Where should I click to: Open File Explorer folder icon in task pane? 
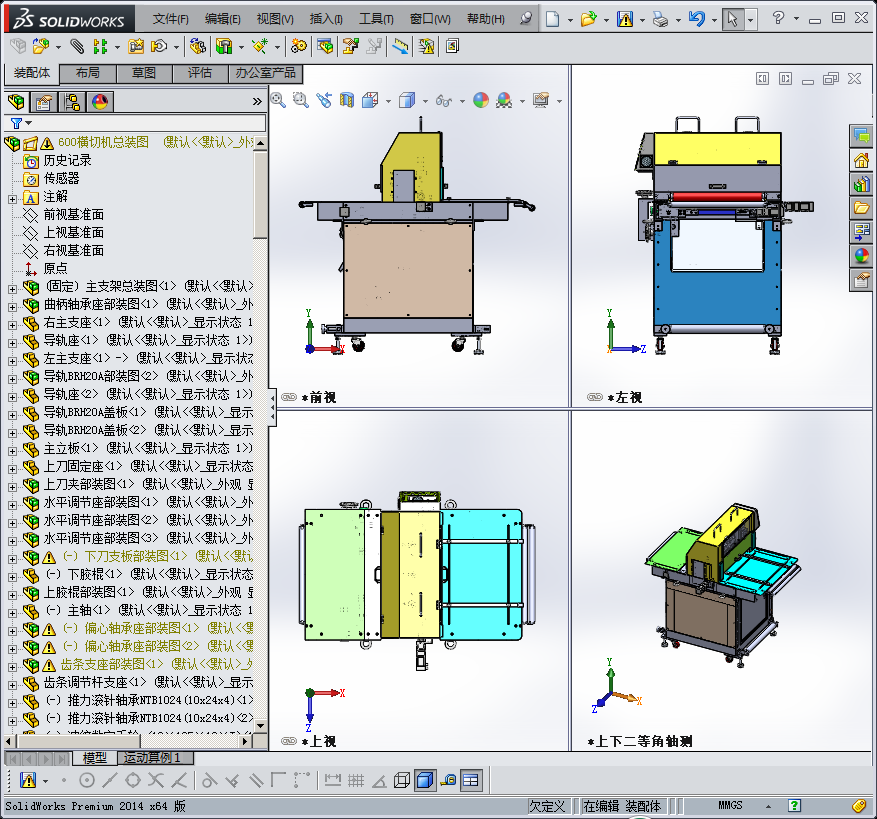pos(861,208)
